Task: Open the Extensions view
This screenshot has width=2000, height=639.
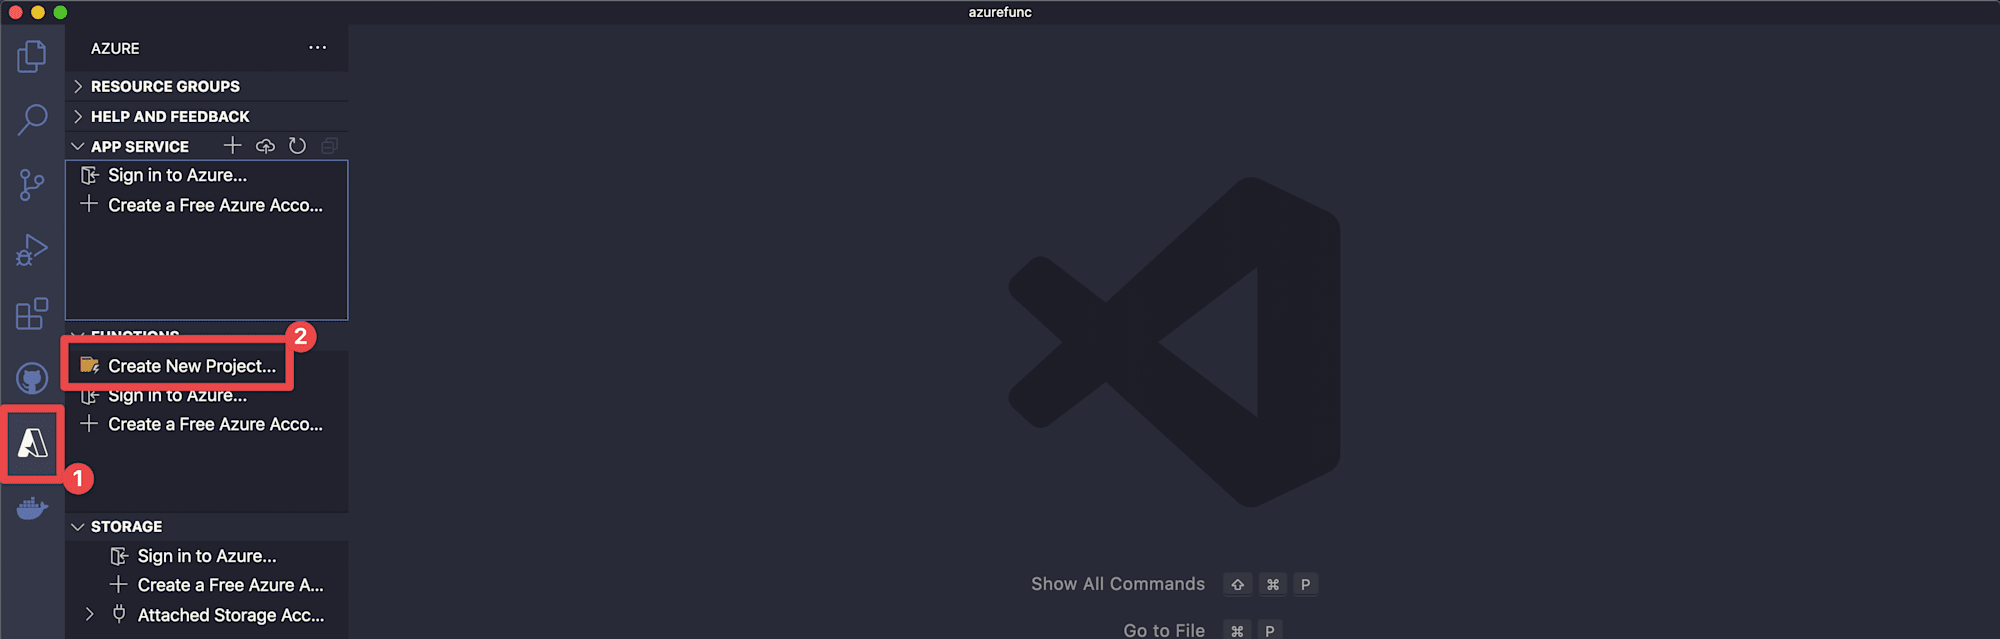Action: tap(32, 314)
